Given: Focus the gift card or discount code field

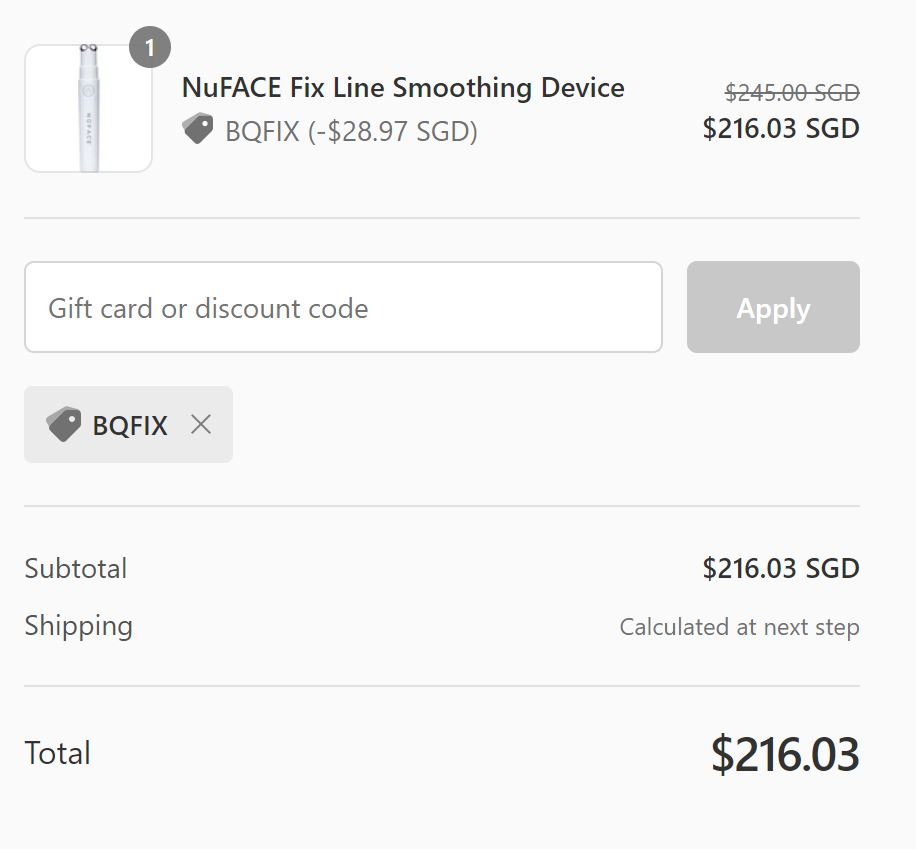Looking at the screenshot, I should point(343,308).
